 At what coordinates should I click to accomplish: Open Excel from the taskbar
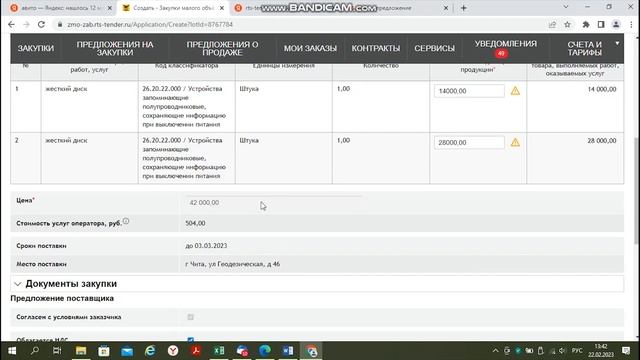[x=219, y=351]
